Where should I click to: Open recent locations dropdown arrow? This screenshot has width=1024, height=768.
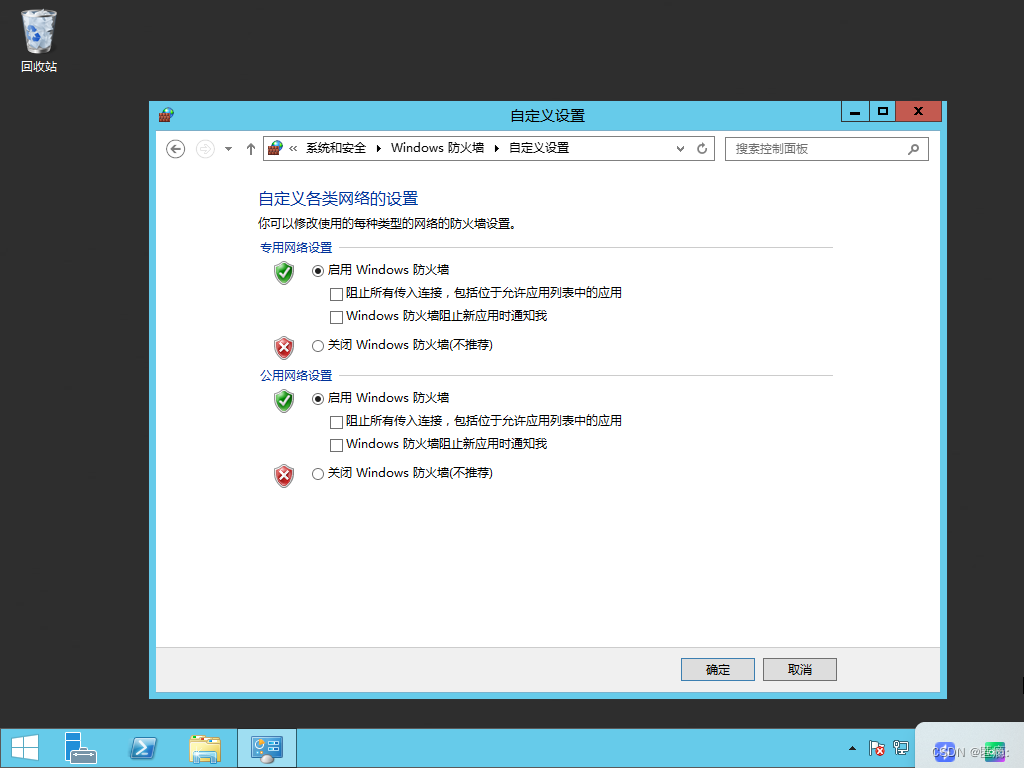228,149
